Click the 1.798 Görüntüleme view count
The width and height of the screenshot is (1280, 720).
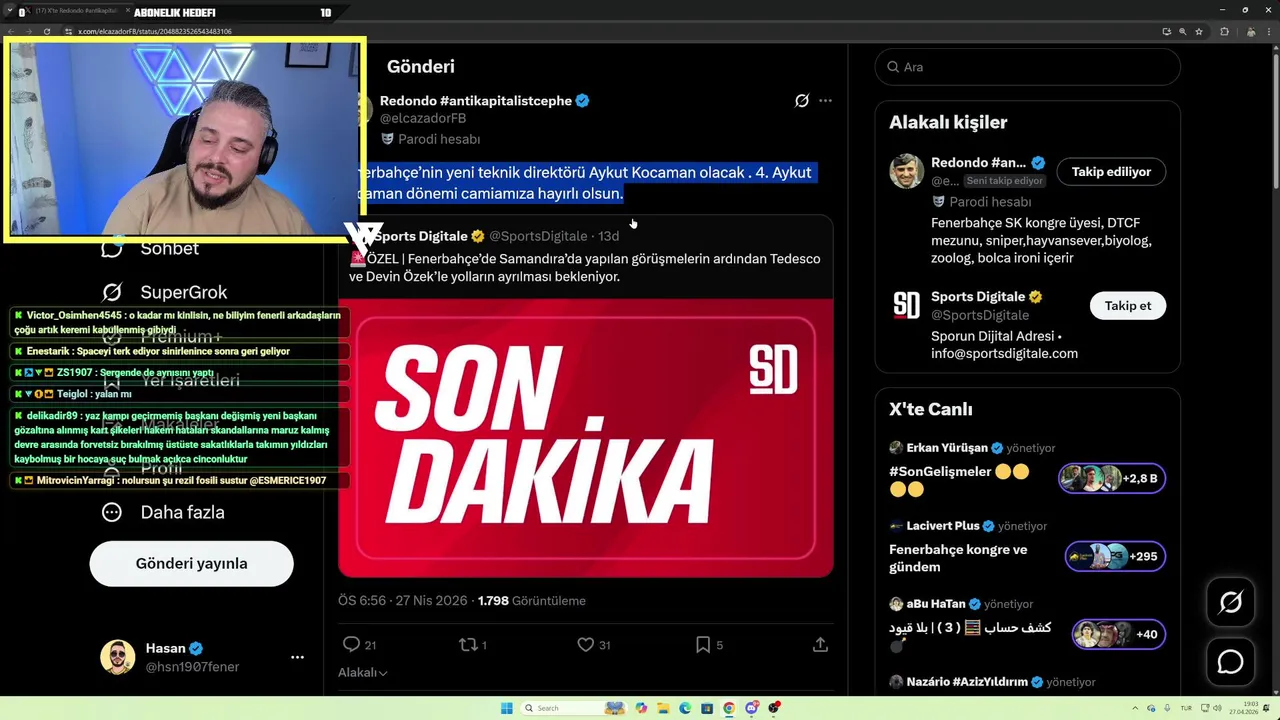[532, 601]
